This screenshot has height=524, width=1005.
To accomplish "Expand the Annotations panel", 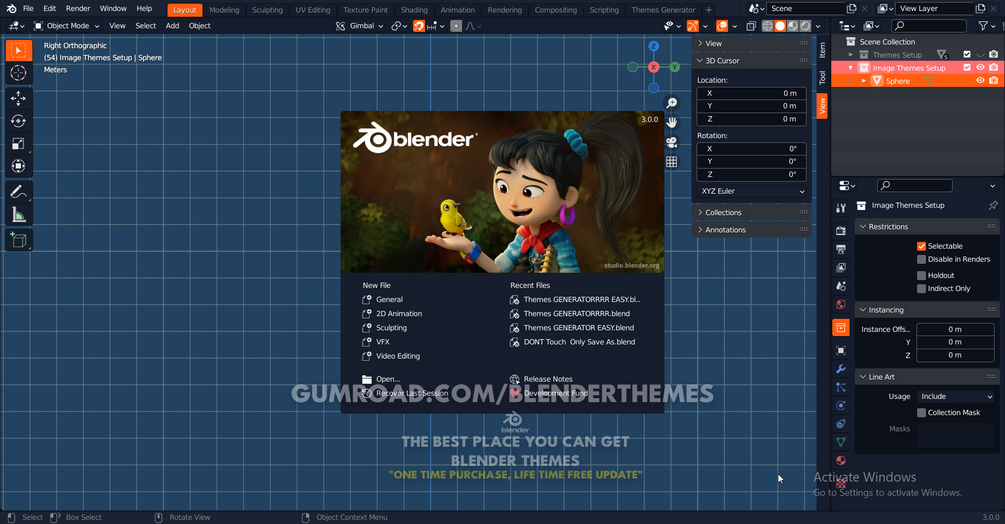I will pyautogui.click(x=752, y=230).
